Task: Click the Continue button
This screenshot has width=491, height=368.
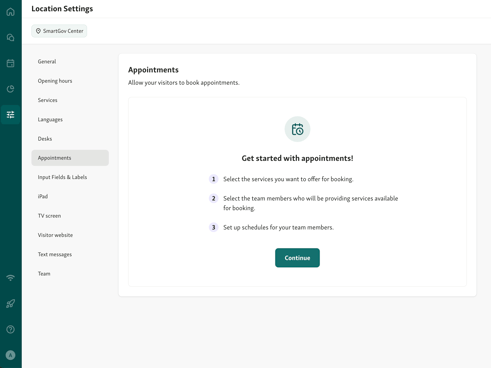Action: 297,258
